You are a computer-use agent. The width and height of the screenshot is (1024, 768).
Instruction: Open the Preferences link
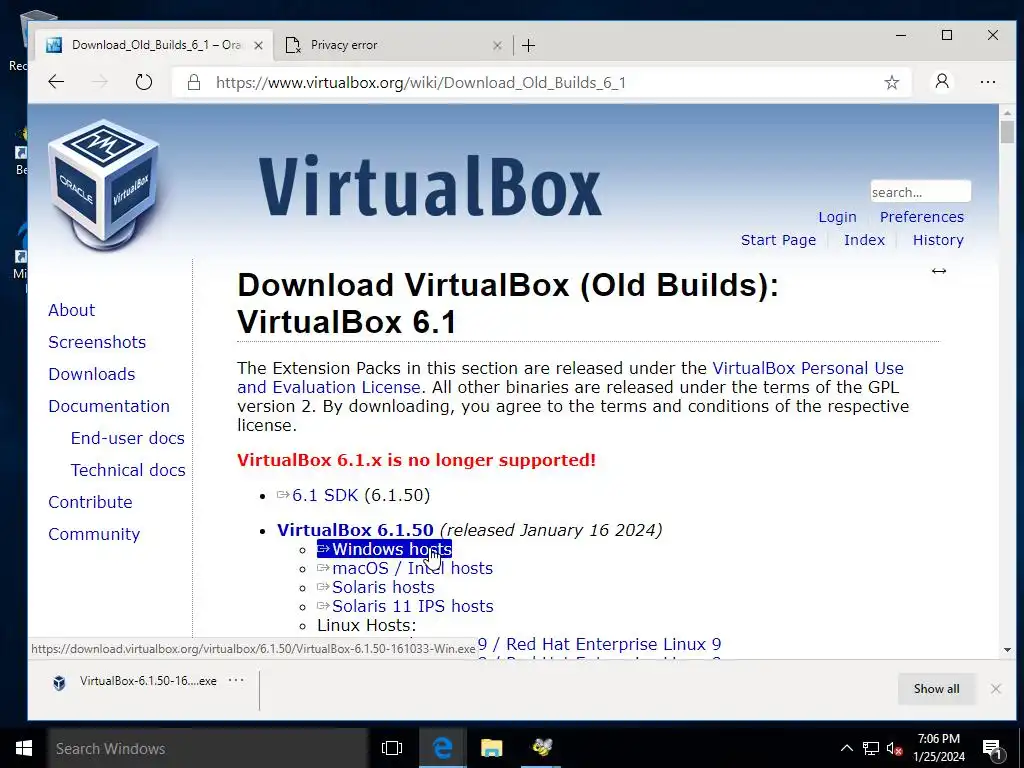921,217
